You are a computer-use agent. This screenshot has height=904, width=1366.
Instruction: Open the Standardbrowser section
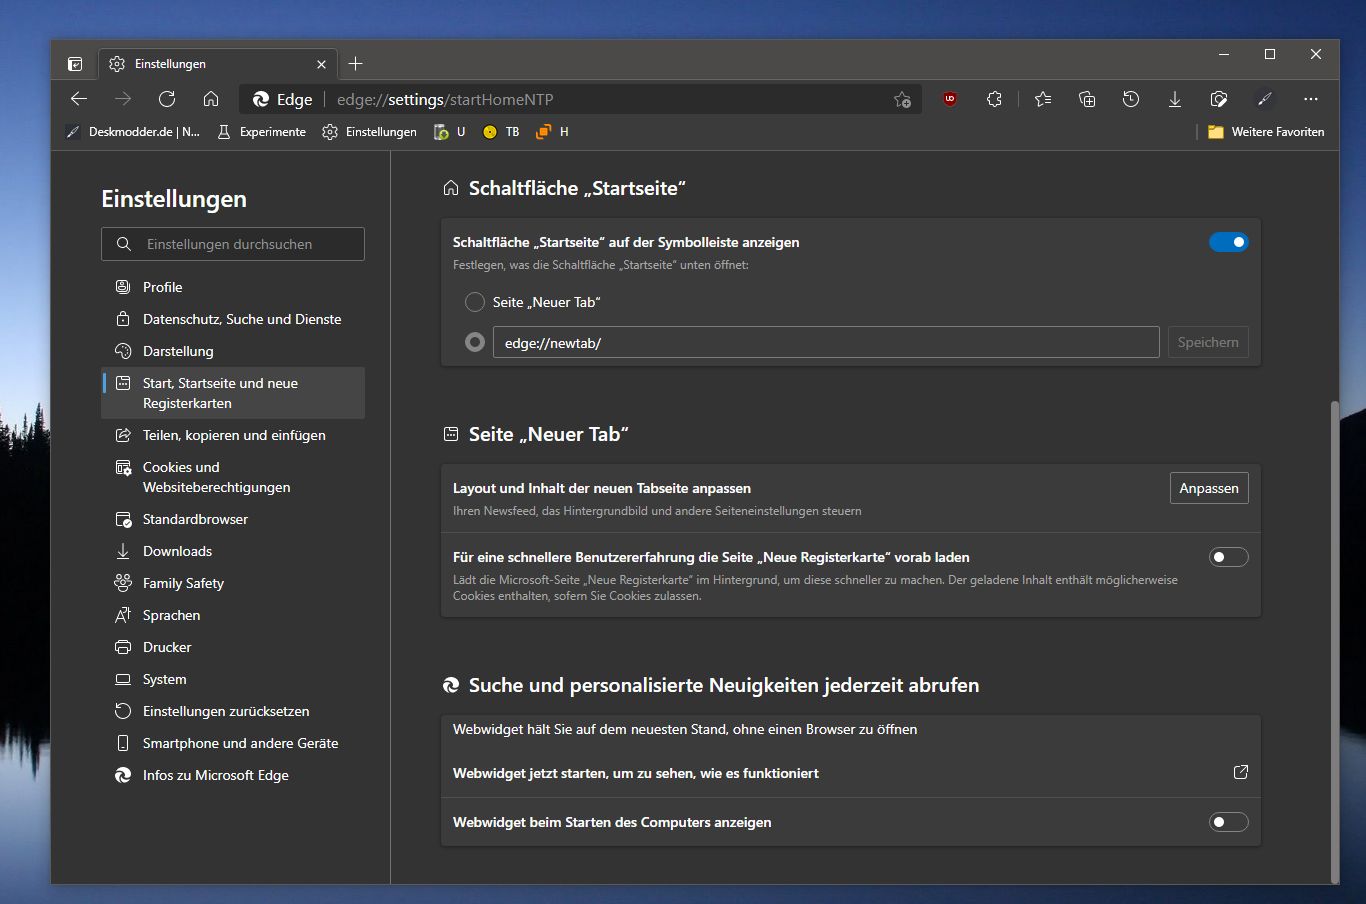233,519
